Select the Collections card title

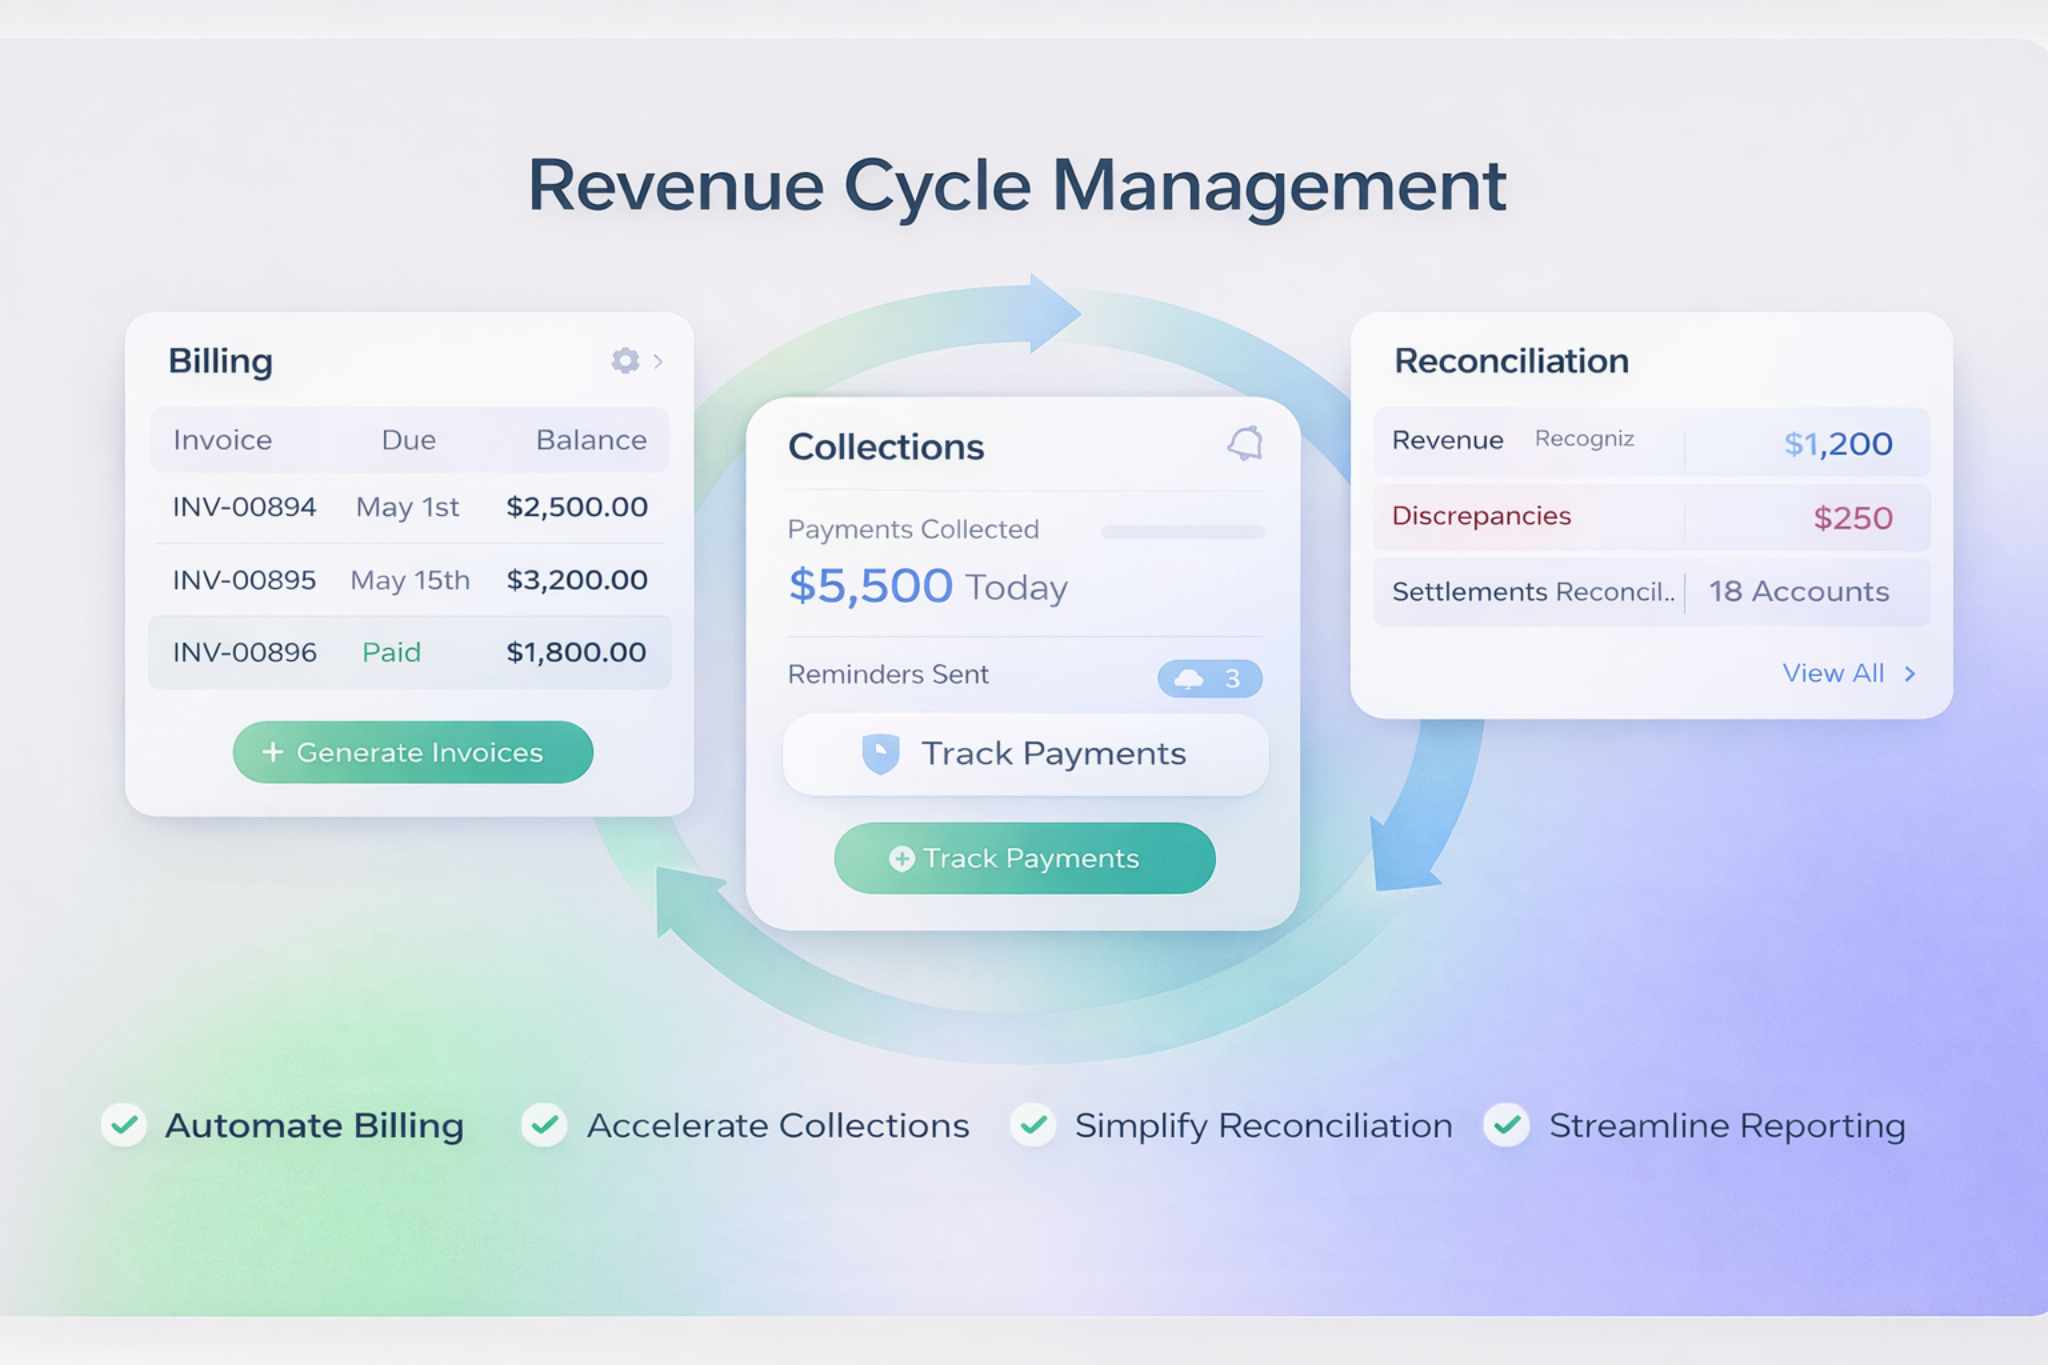click(886, 447)
